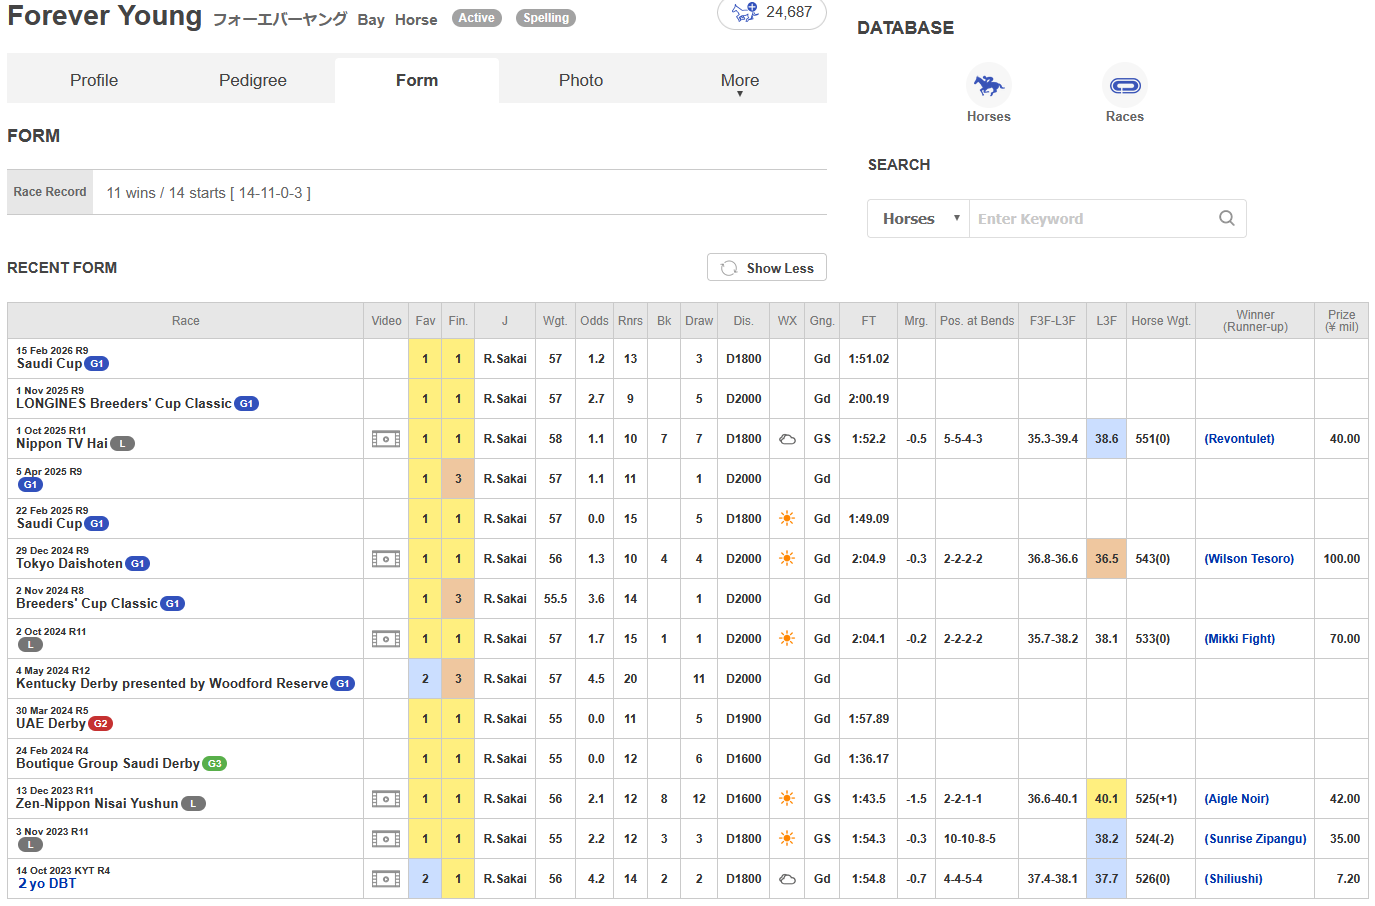Click L badge beside Nippon TV Hai
Screen dimensions: 1375x906
coord(122,444)
